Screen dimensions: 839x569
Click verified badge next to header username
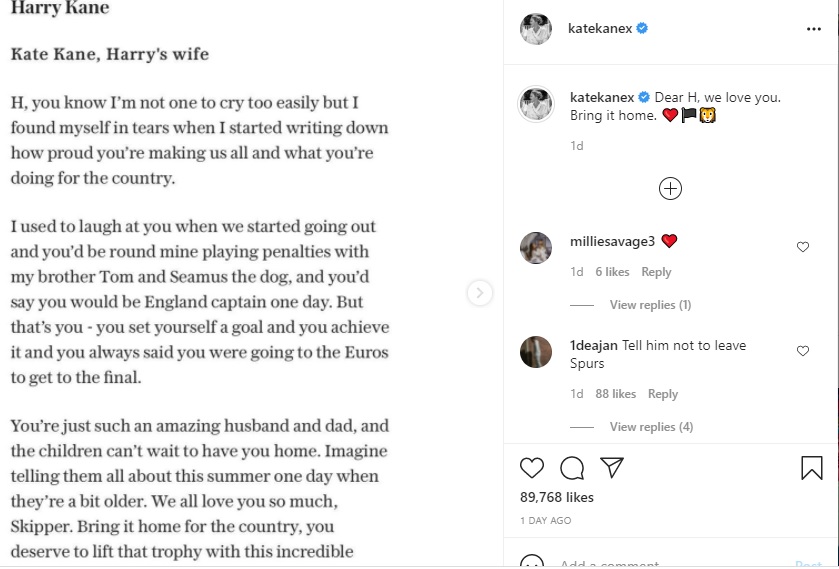642,29
